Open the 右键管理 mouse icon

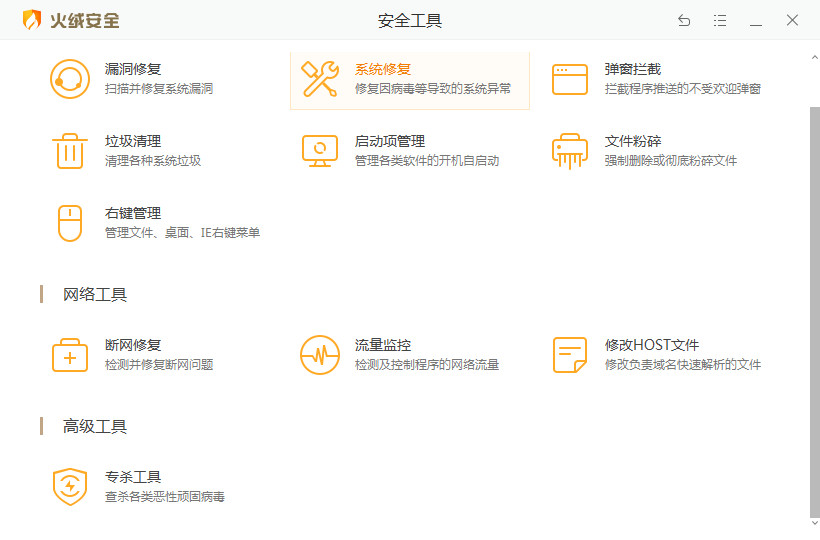click(70, 223)
